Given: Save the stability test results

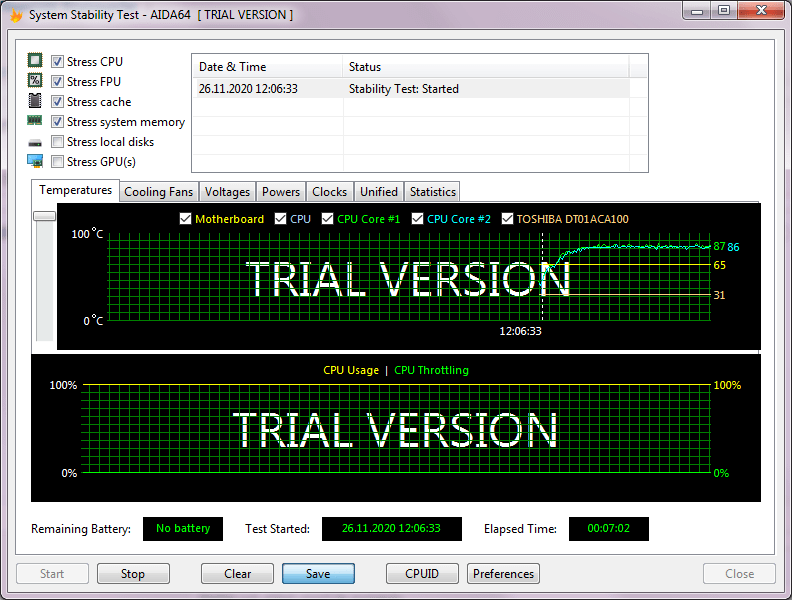Looking at the screenshot, I should [x=318, y=574].
